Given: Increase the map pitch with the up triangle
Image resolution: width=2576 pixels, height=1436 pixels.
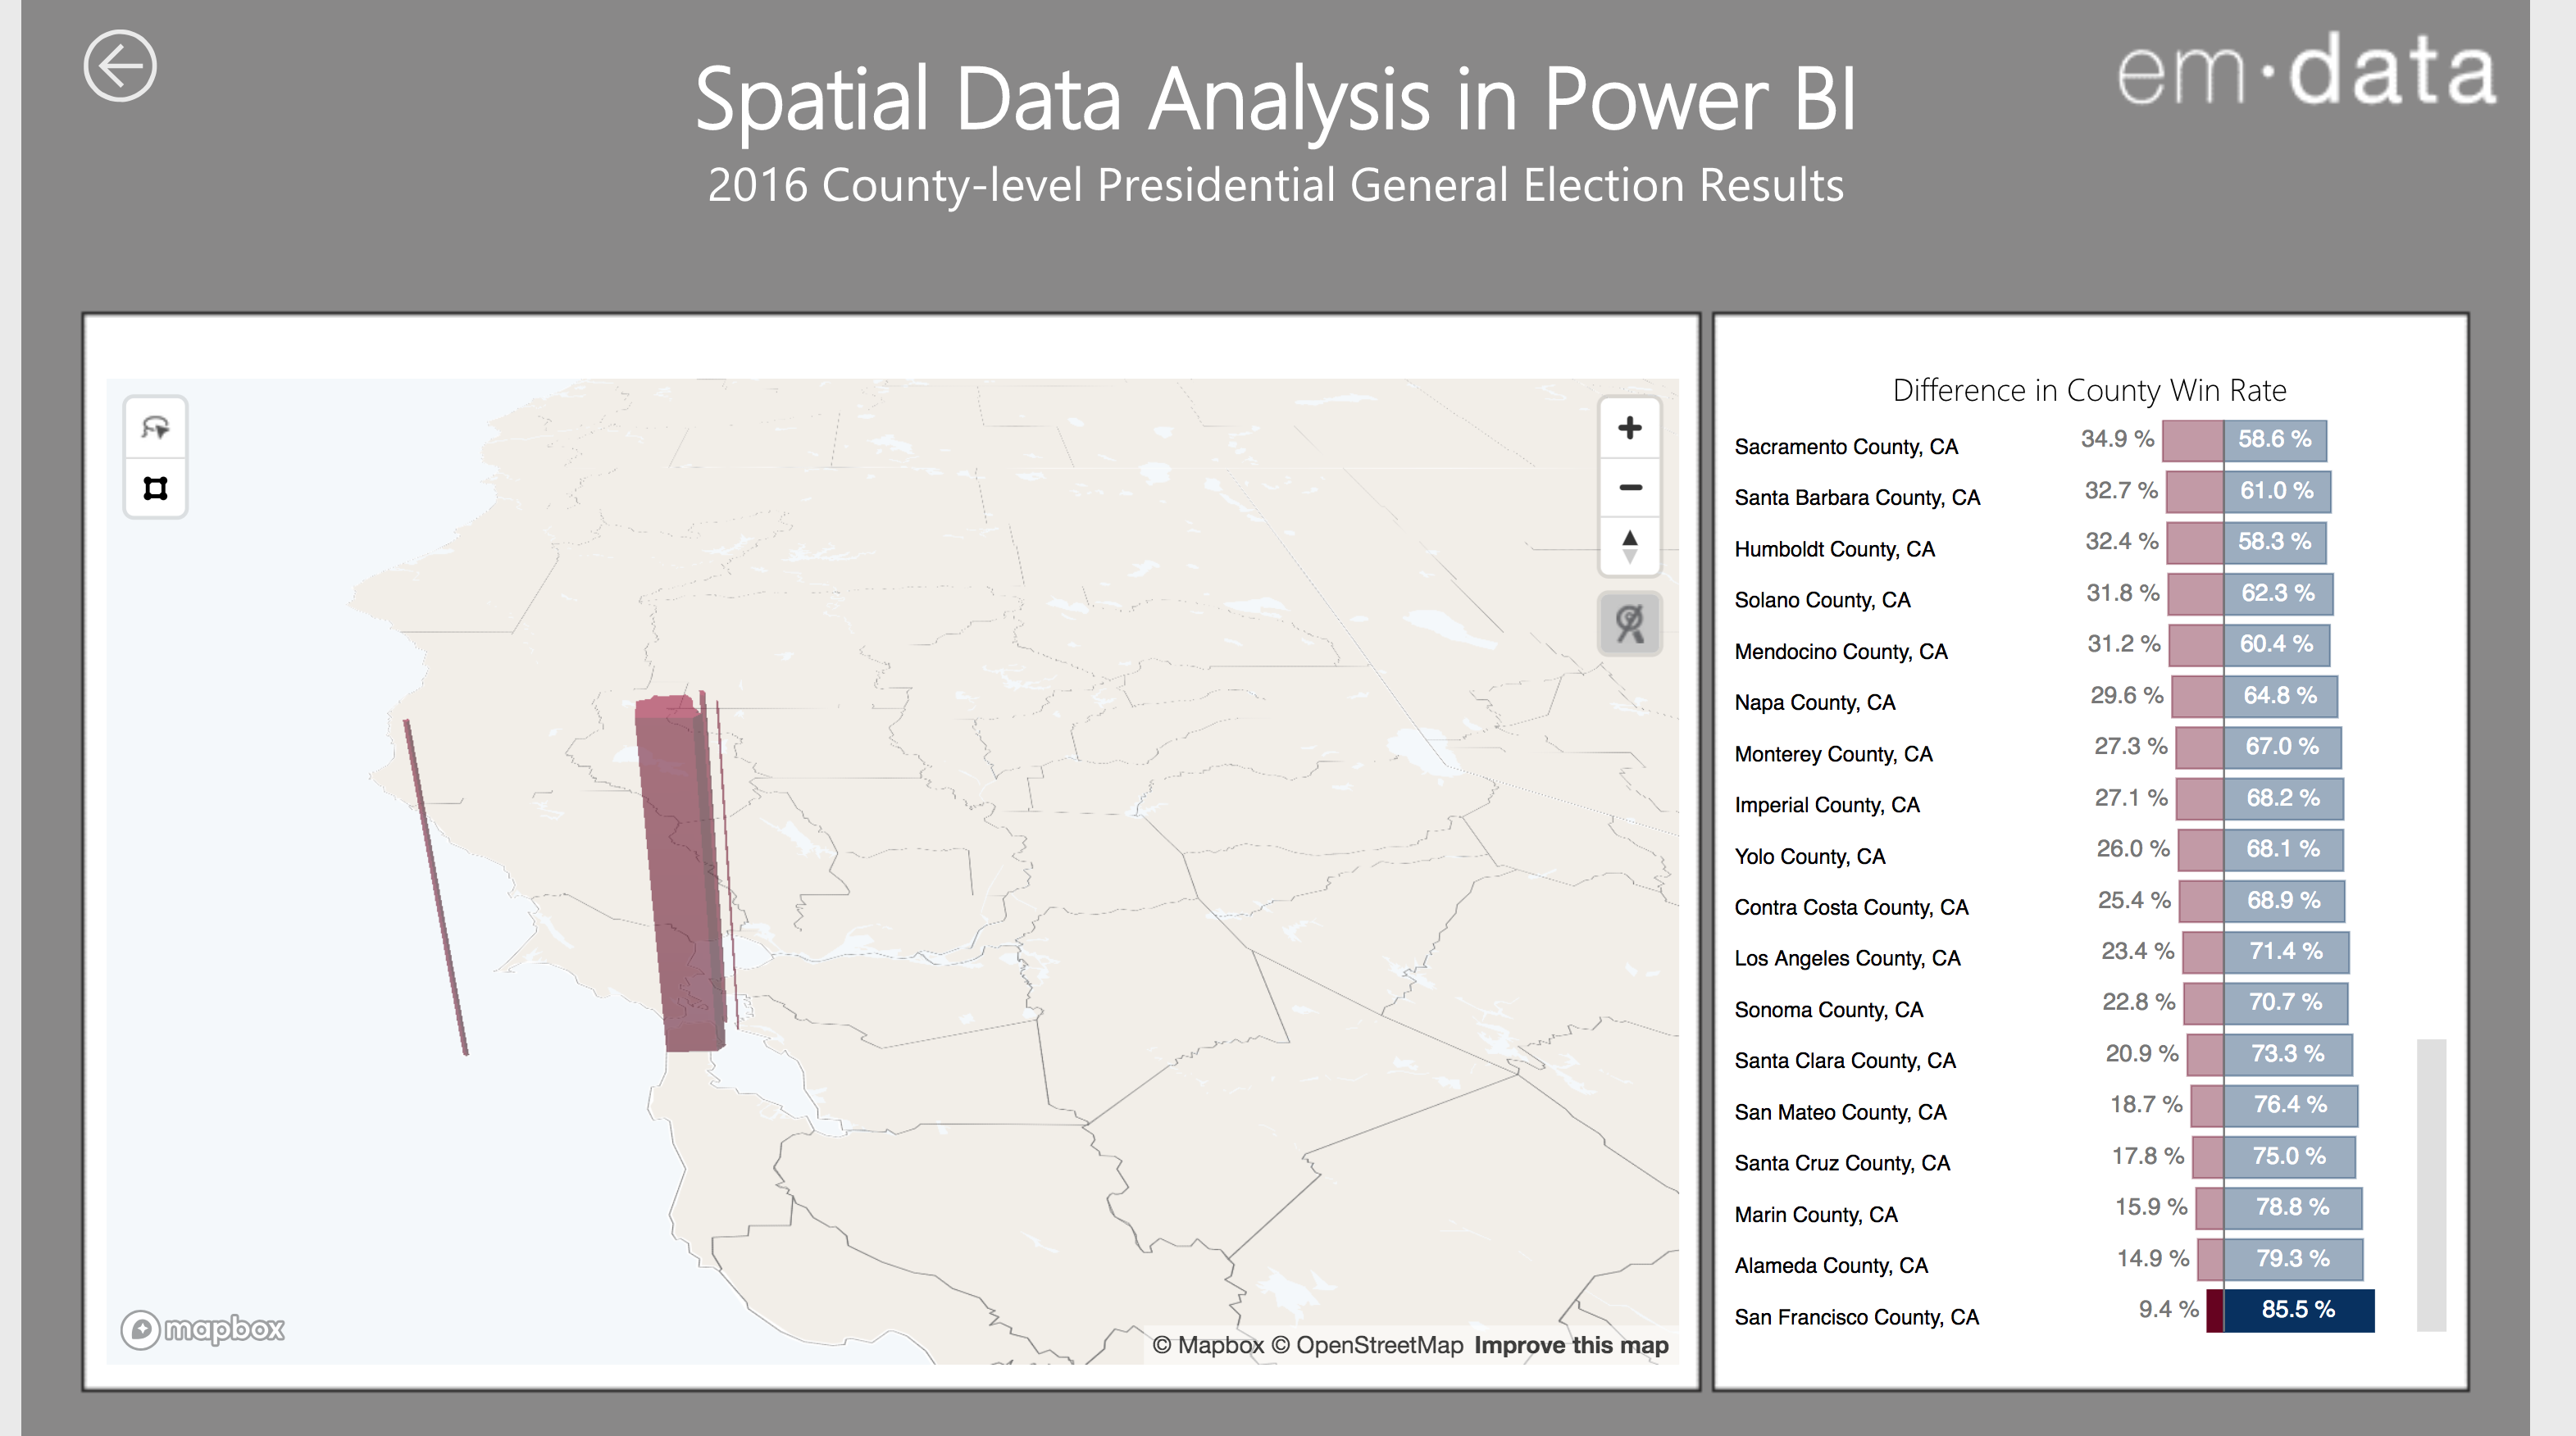Looking at the screenshot, I should coord(1629,537).
